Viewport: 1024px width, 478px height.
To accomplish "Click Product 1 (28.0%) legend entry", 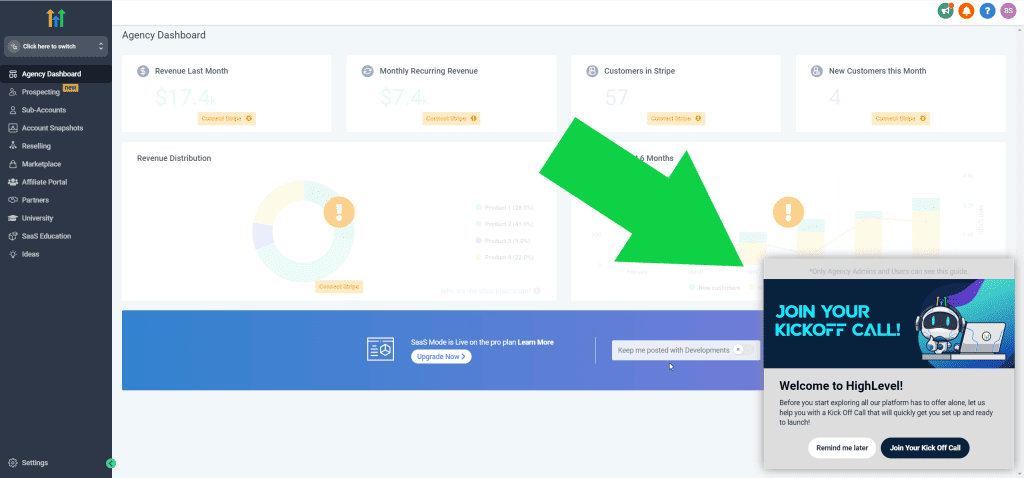I will pyautogui.click(x=505, y=208).
